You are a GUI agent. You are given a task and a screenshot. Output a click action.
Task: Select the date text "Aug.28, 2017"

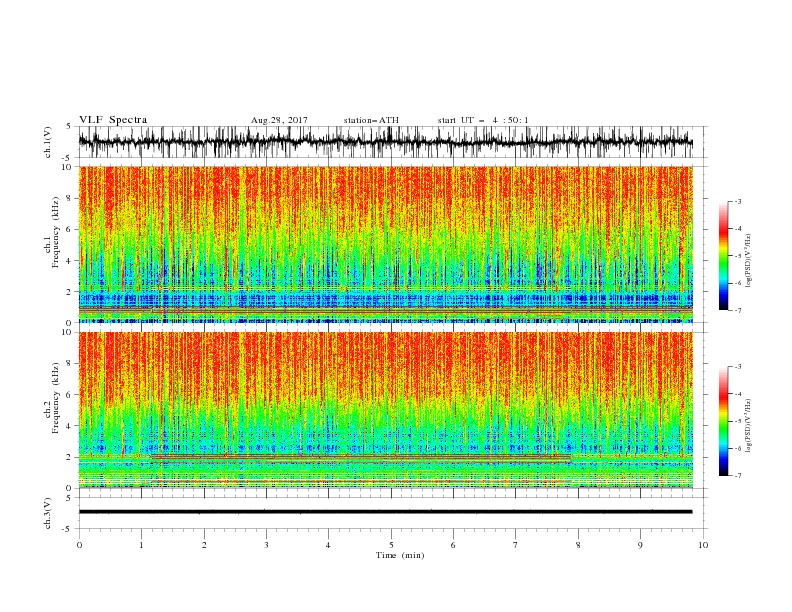pos(279,120)
